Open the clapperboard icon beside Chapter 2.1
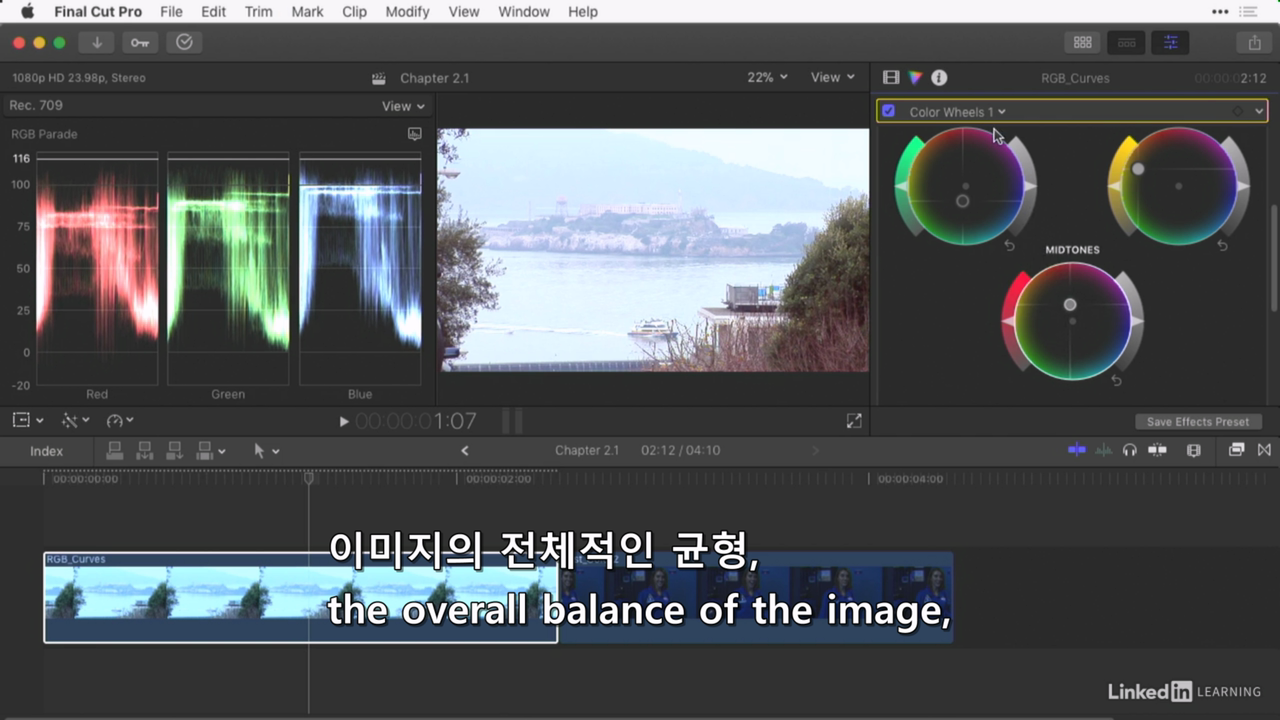Screen dimensions: 1280x720 click(379, 78)
